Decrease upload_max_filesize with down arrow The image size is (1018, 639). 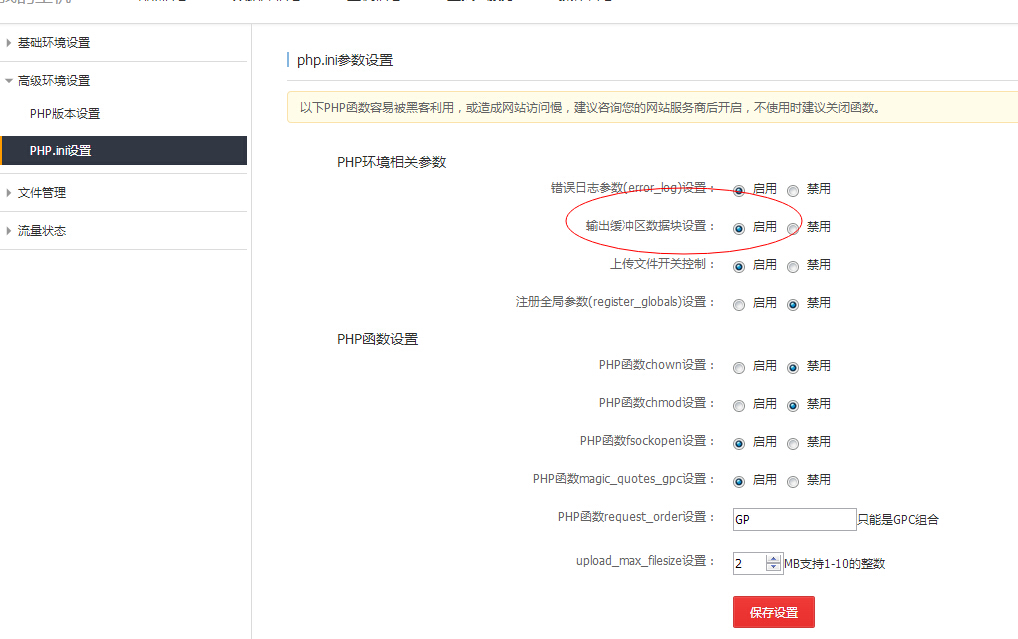click(773, 567)
